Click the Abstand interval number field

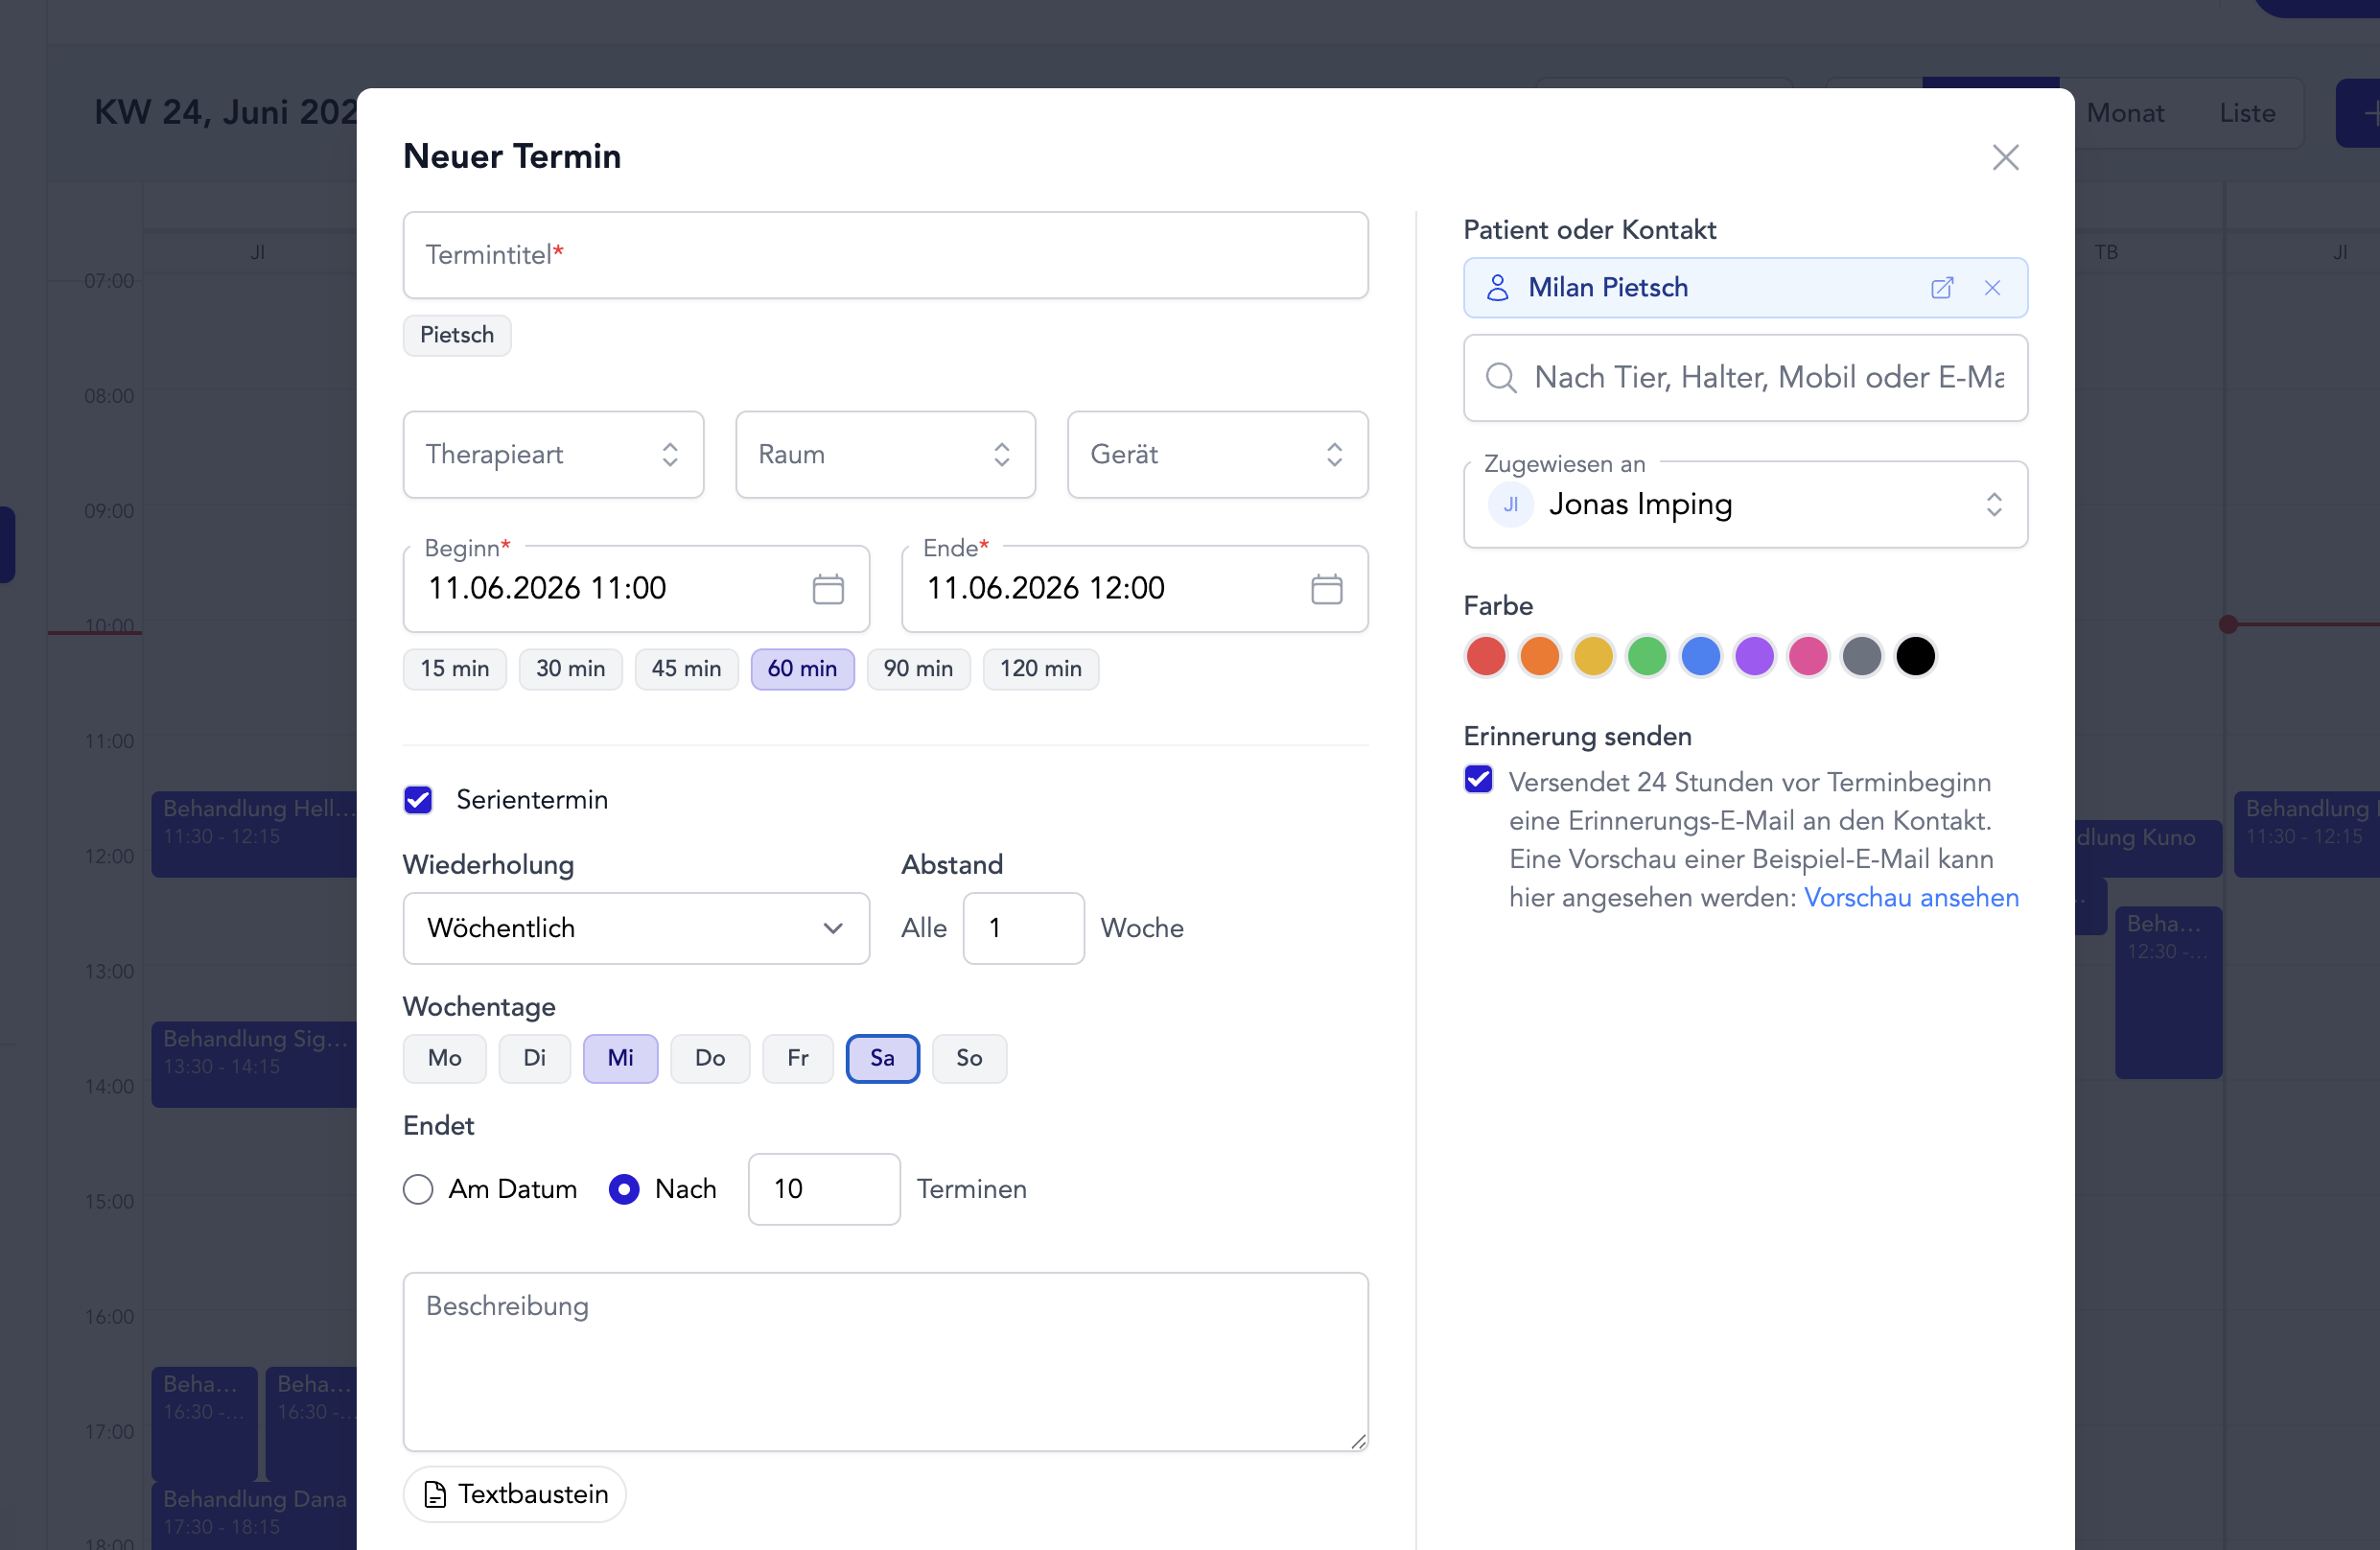[x=1023, y=928]
